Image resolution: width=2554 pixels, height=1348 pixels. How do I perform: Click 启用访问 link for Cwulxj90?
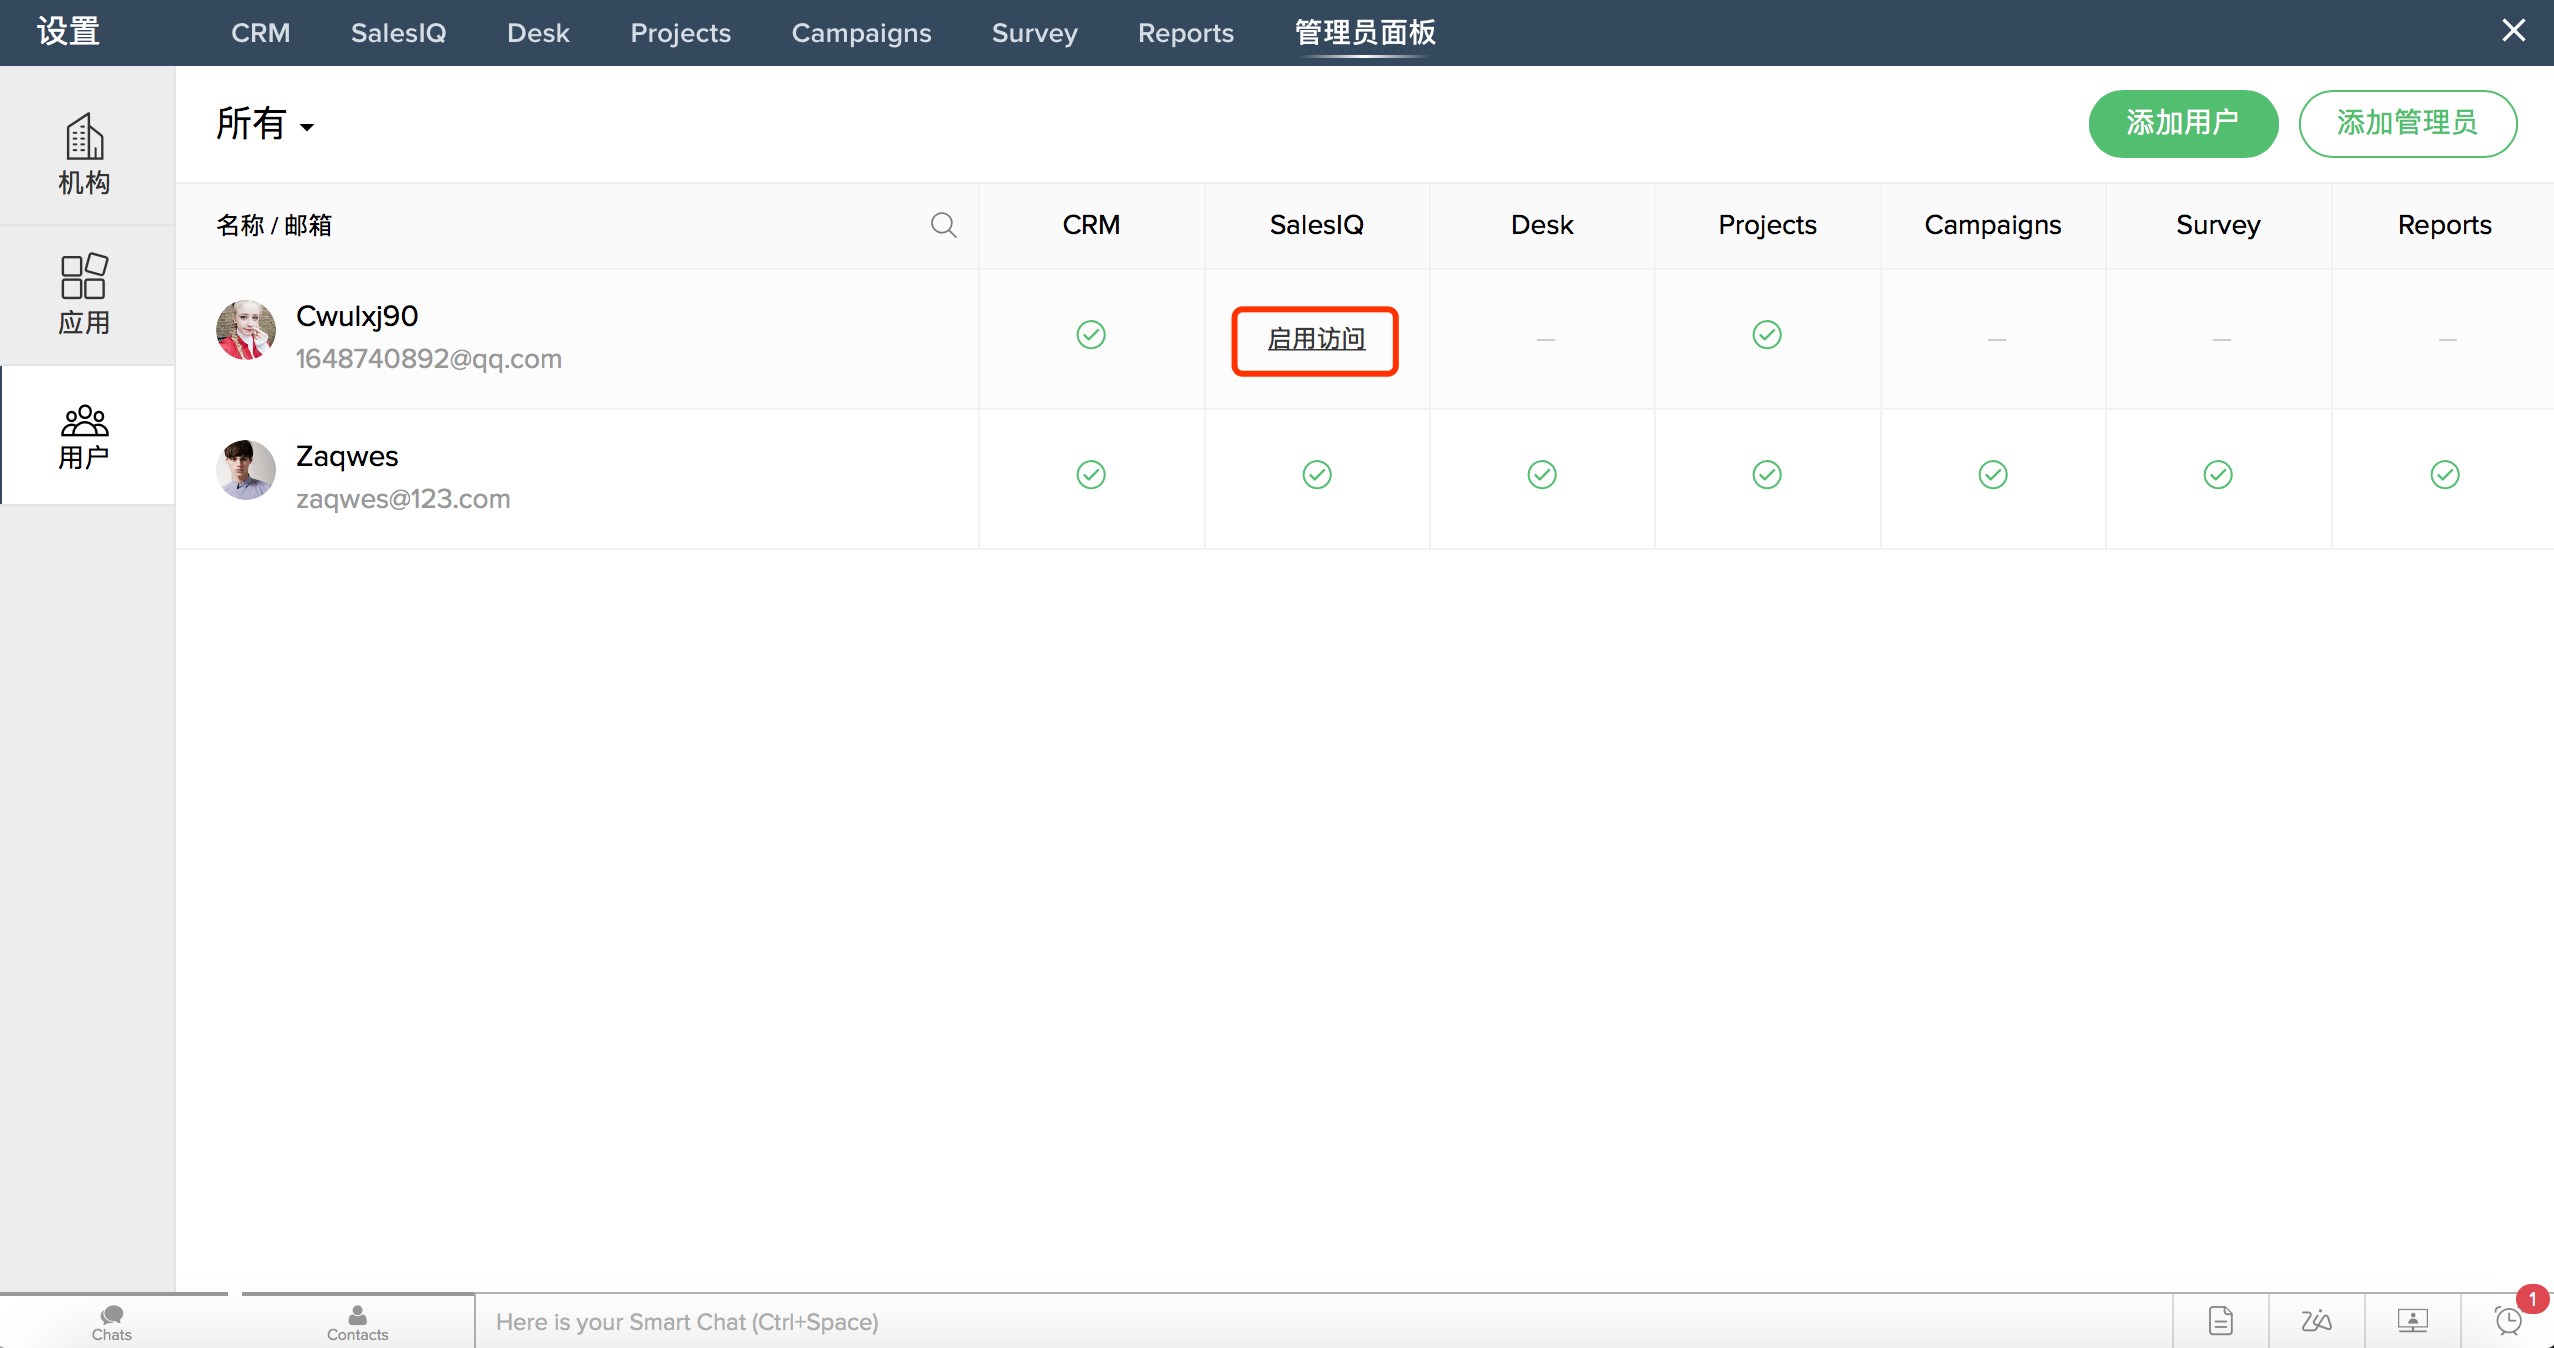pos(1316,340)
